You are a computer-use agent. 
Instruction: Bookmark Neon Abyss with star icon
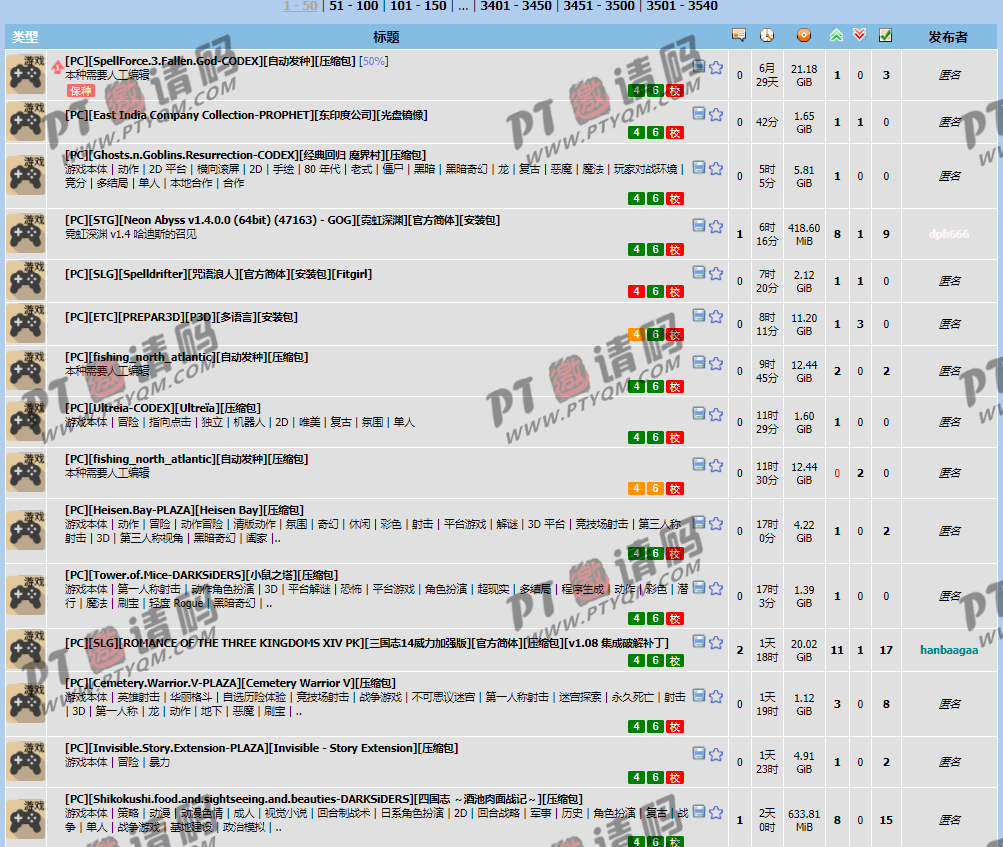click(716, 226)
